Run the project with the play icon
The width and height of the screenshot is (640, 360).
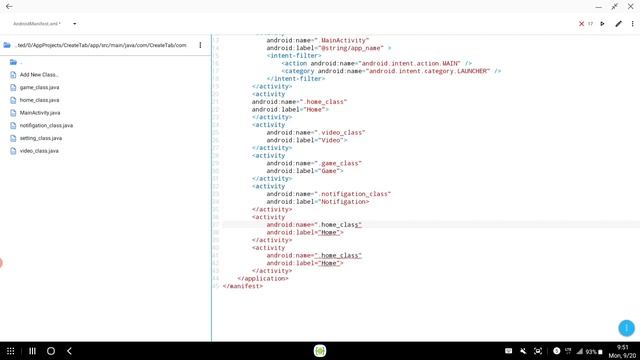(x=602, y=24)
